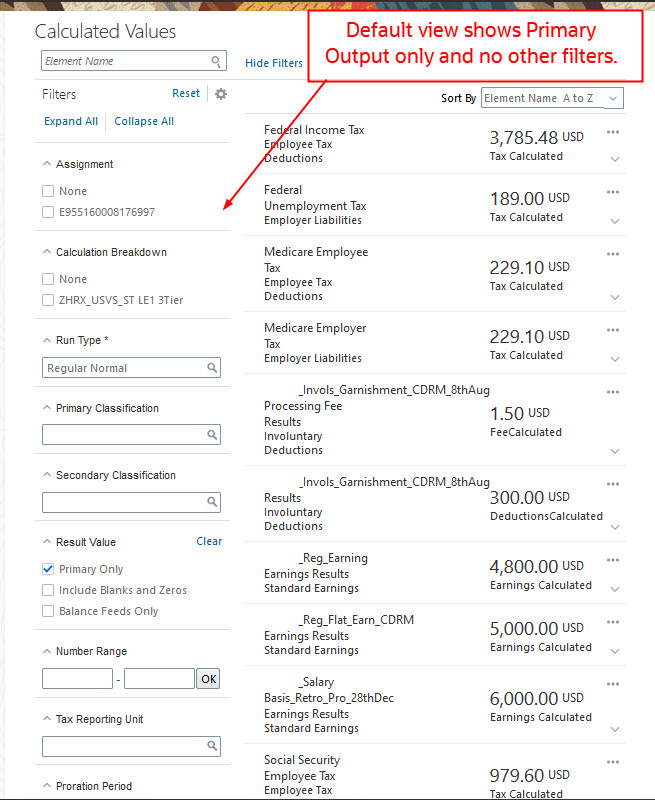Check assignment E955160008176997 checkbox
Screen dimensions: 655x800
click(x=48, y=212)
